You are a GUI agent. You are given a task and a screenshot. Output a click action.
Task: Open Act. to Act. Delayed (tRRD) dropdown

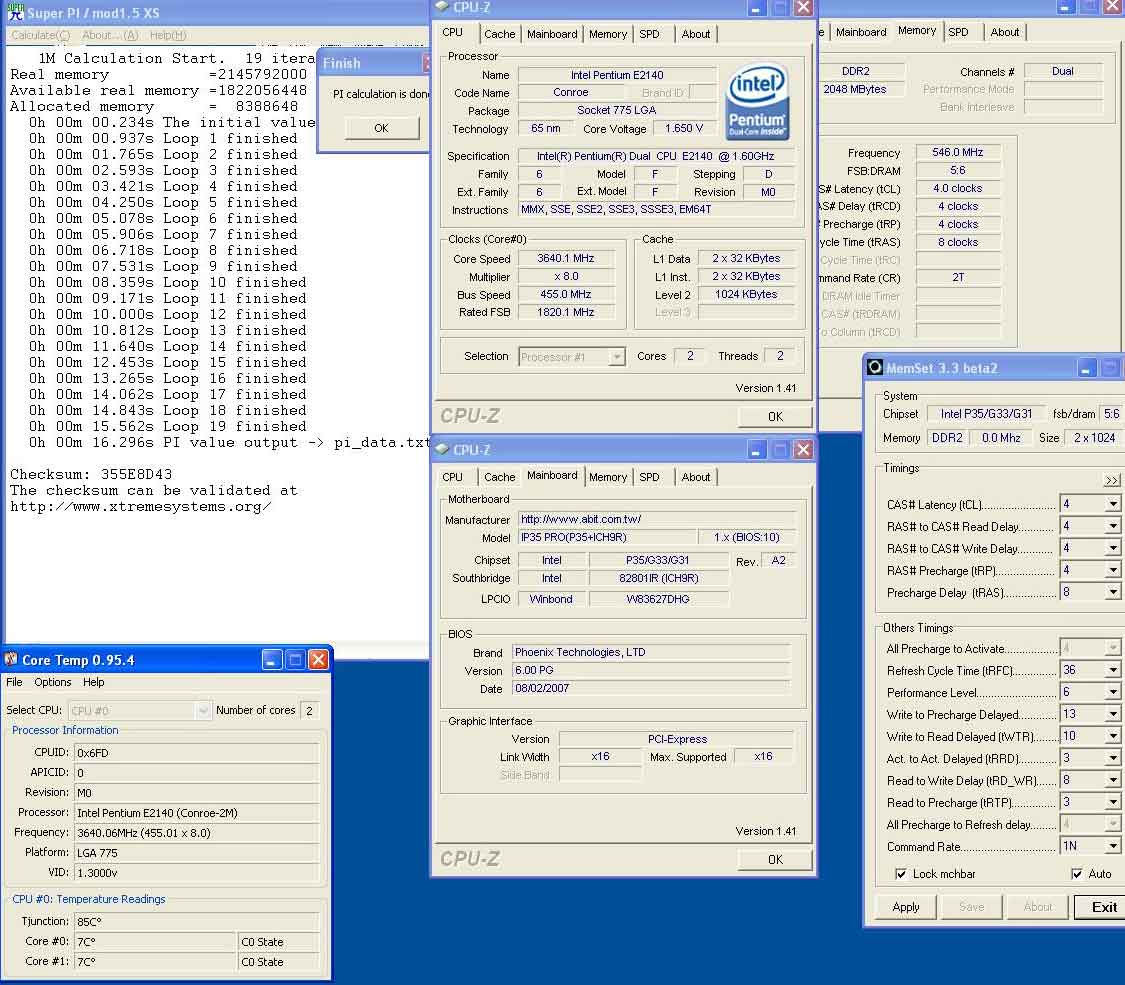[1112, 758]
